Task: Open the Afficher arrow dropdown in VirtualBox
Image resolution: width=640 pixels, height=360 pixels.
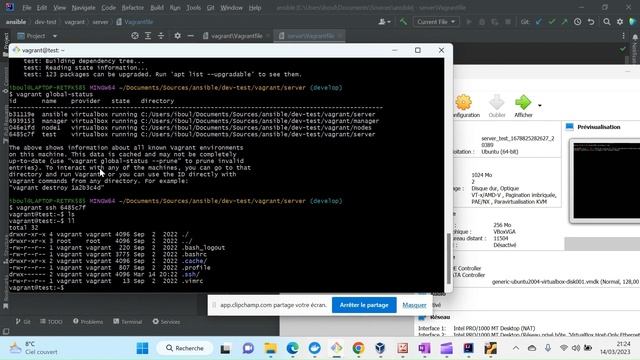Action: (540, 105)
